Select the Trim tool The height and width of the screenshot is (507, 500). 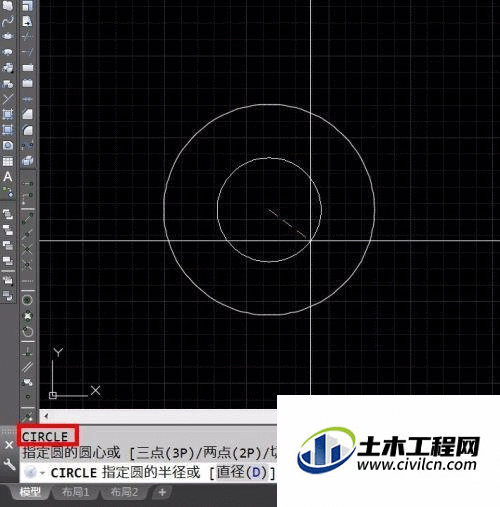click(27, 36)
